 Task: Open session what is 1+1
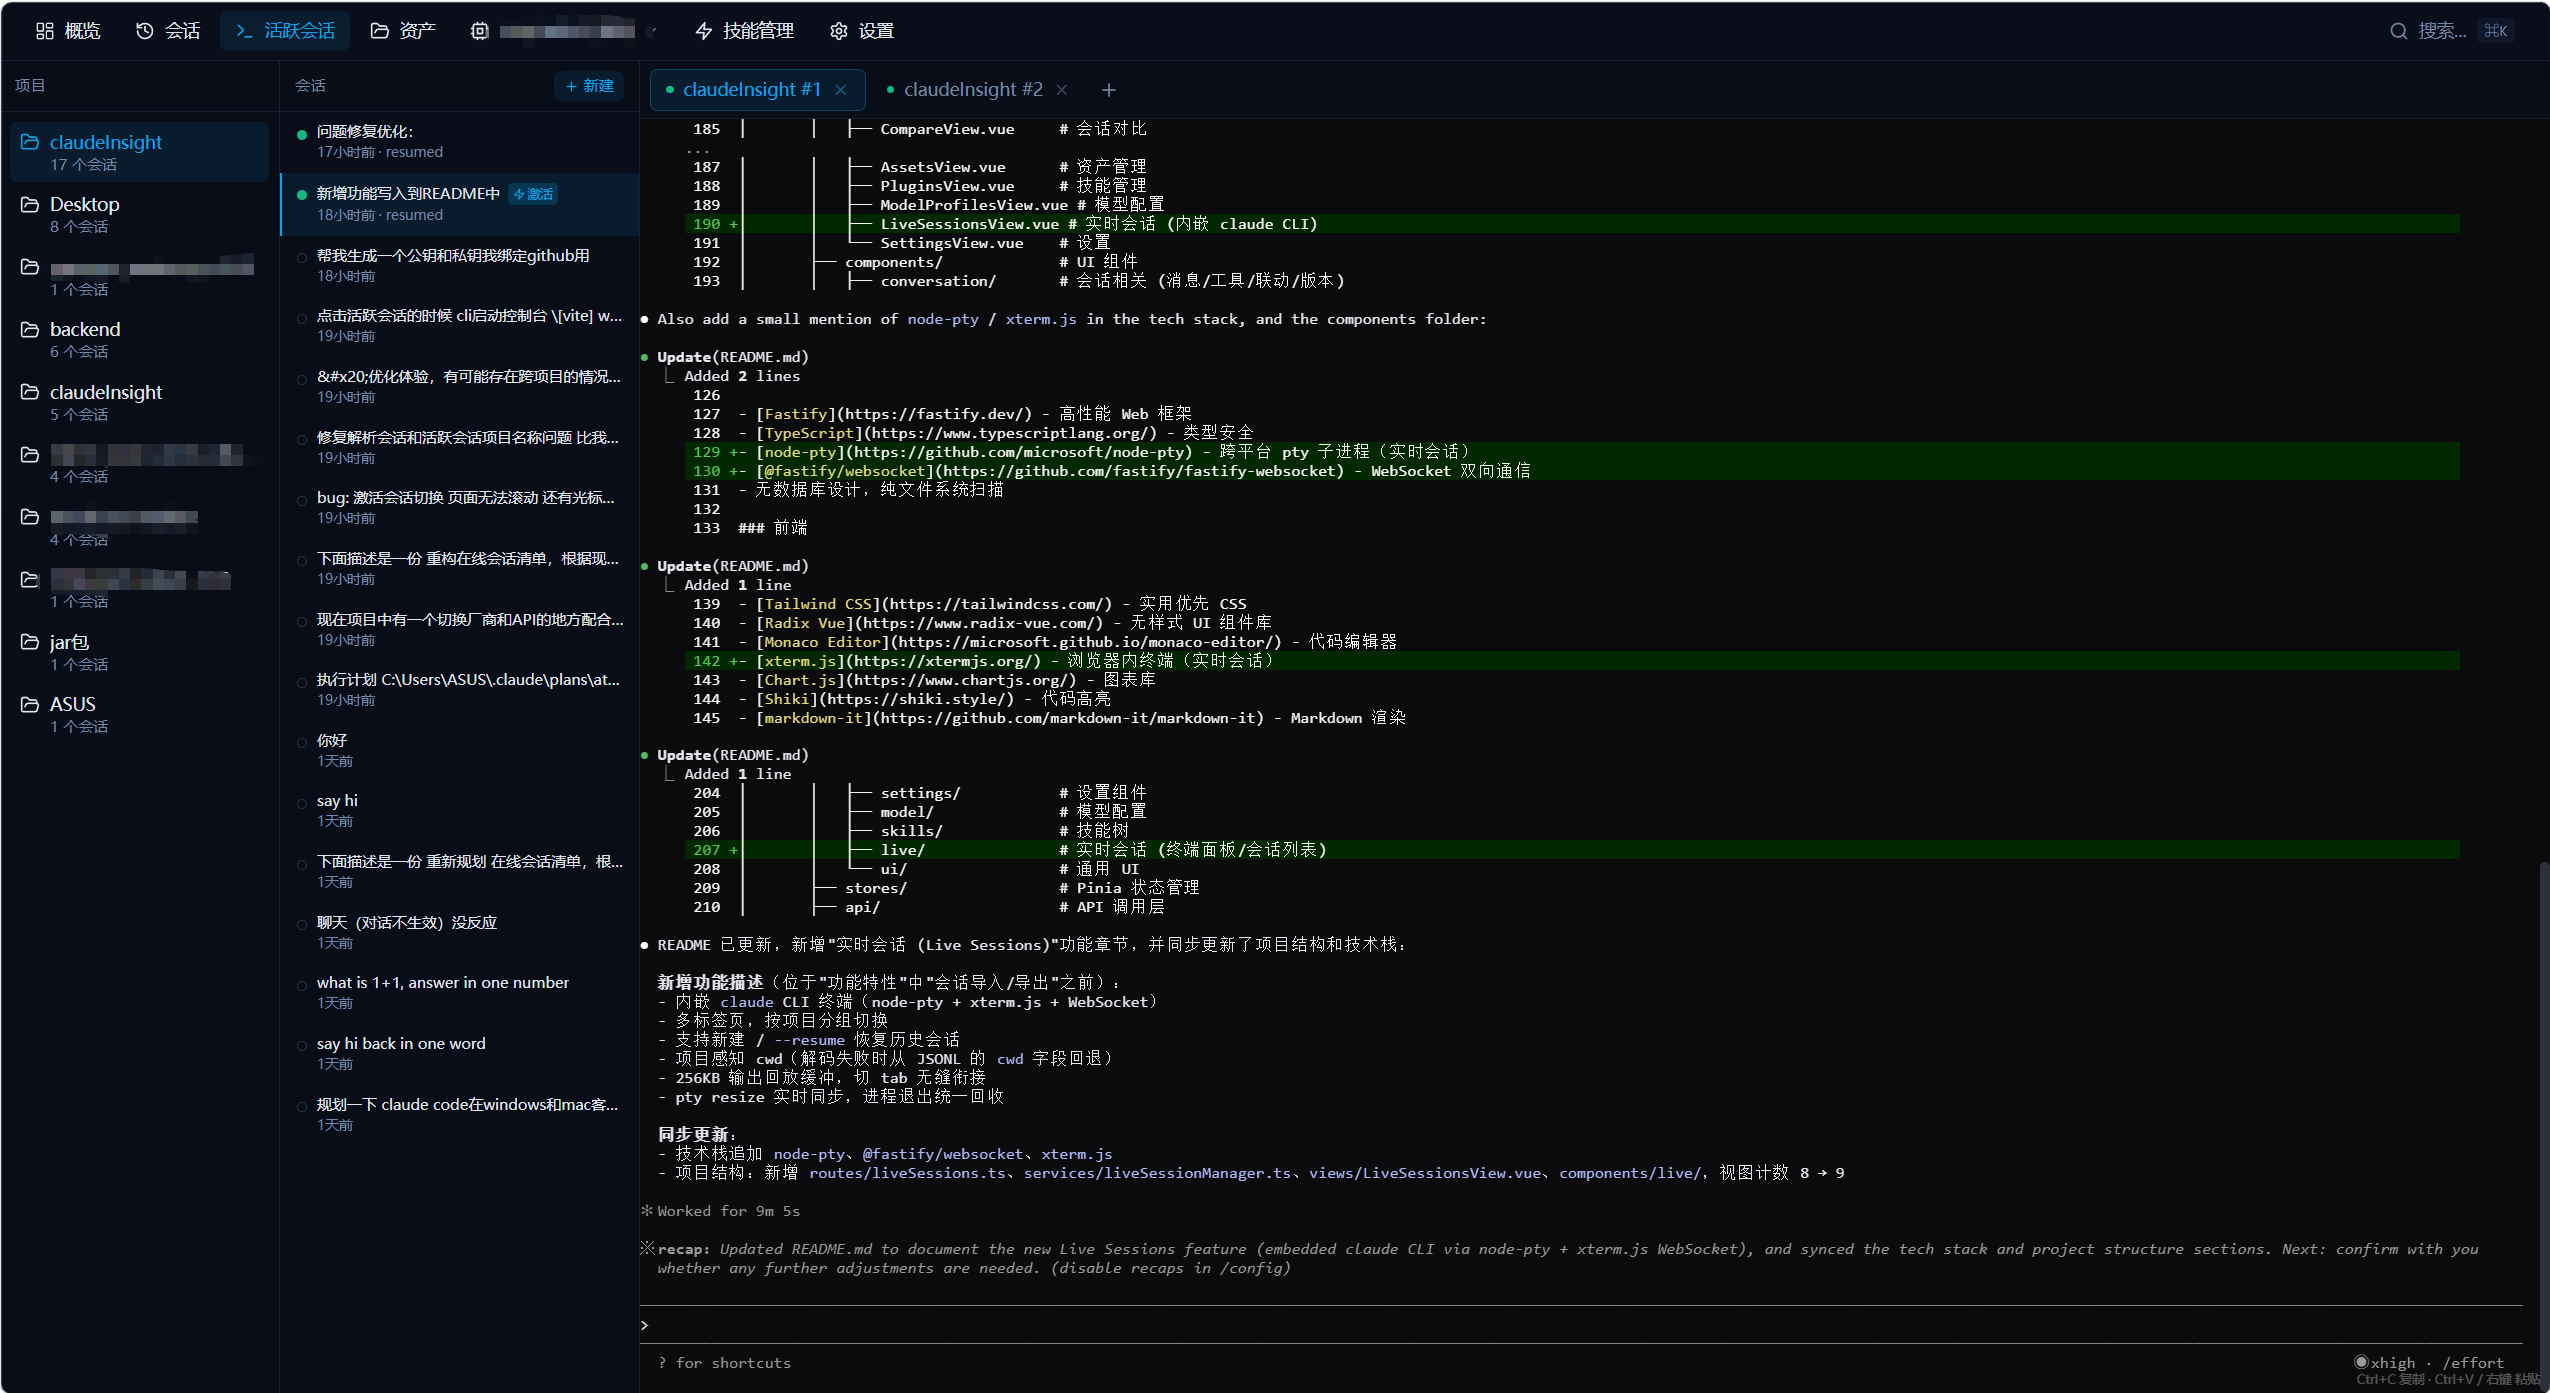coord(460,992)
